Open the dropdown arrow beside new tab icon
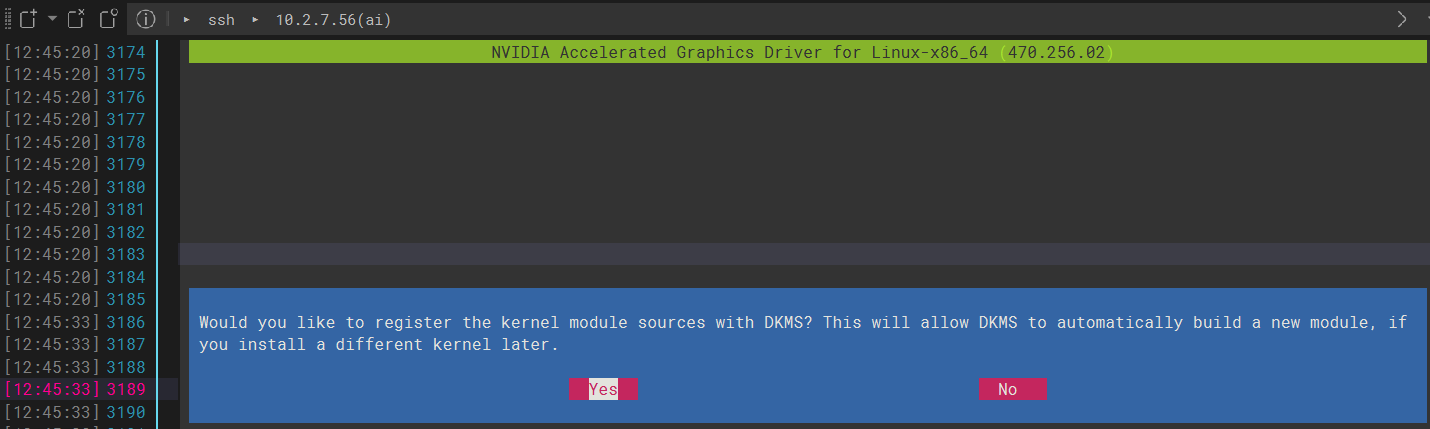The width and height of the screenshot is (1430, 429). (x=52, y=18)
